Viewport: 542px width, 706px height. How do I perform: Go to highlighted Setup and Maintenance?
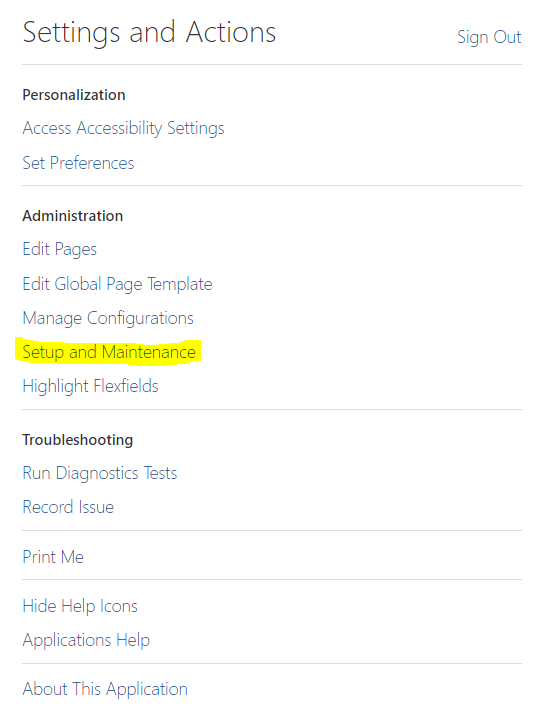tap(109, 352)
